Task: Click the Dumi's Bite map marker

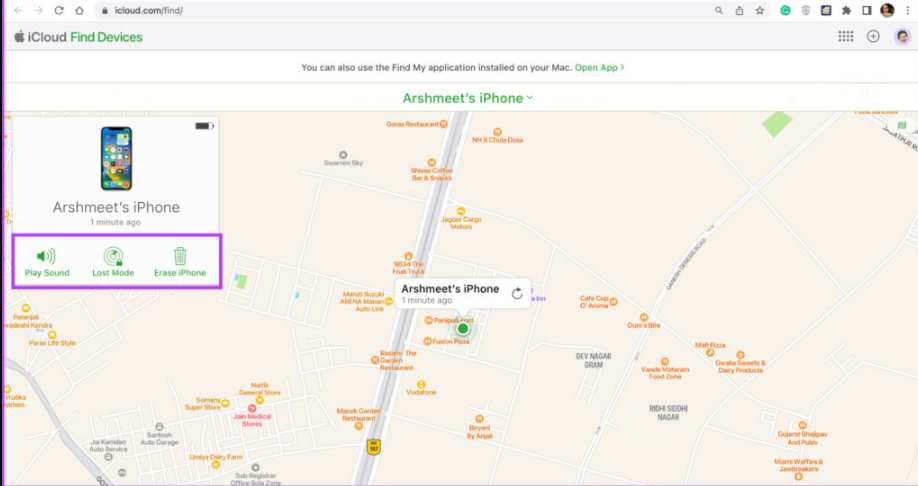Action: (643, 317)
